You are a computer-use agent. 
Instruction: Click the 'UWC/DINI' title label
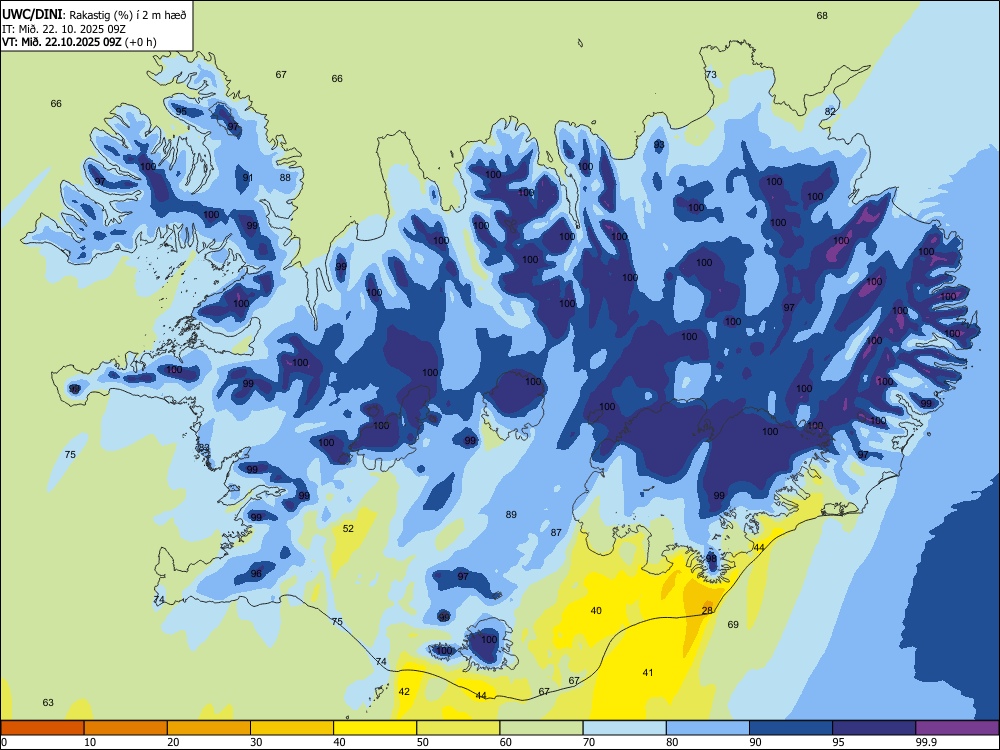click(31, 14)
